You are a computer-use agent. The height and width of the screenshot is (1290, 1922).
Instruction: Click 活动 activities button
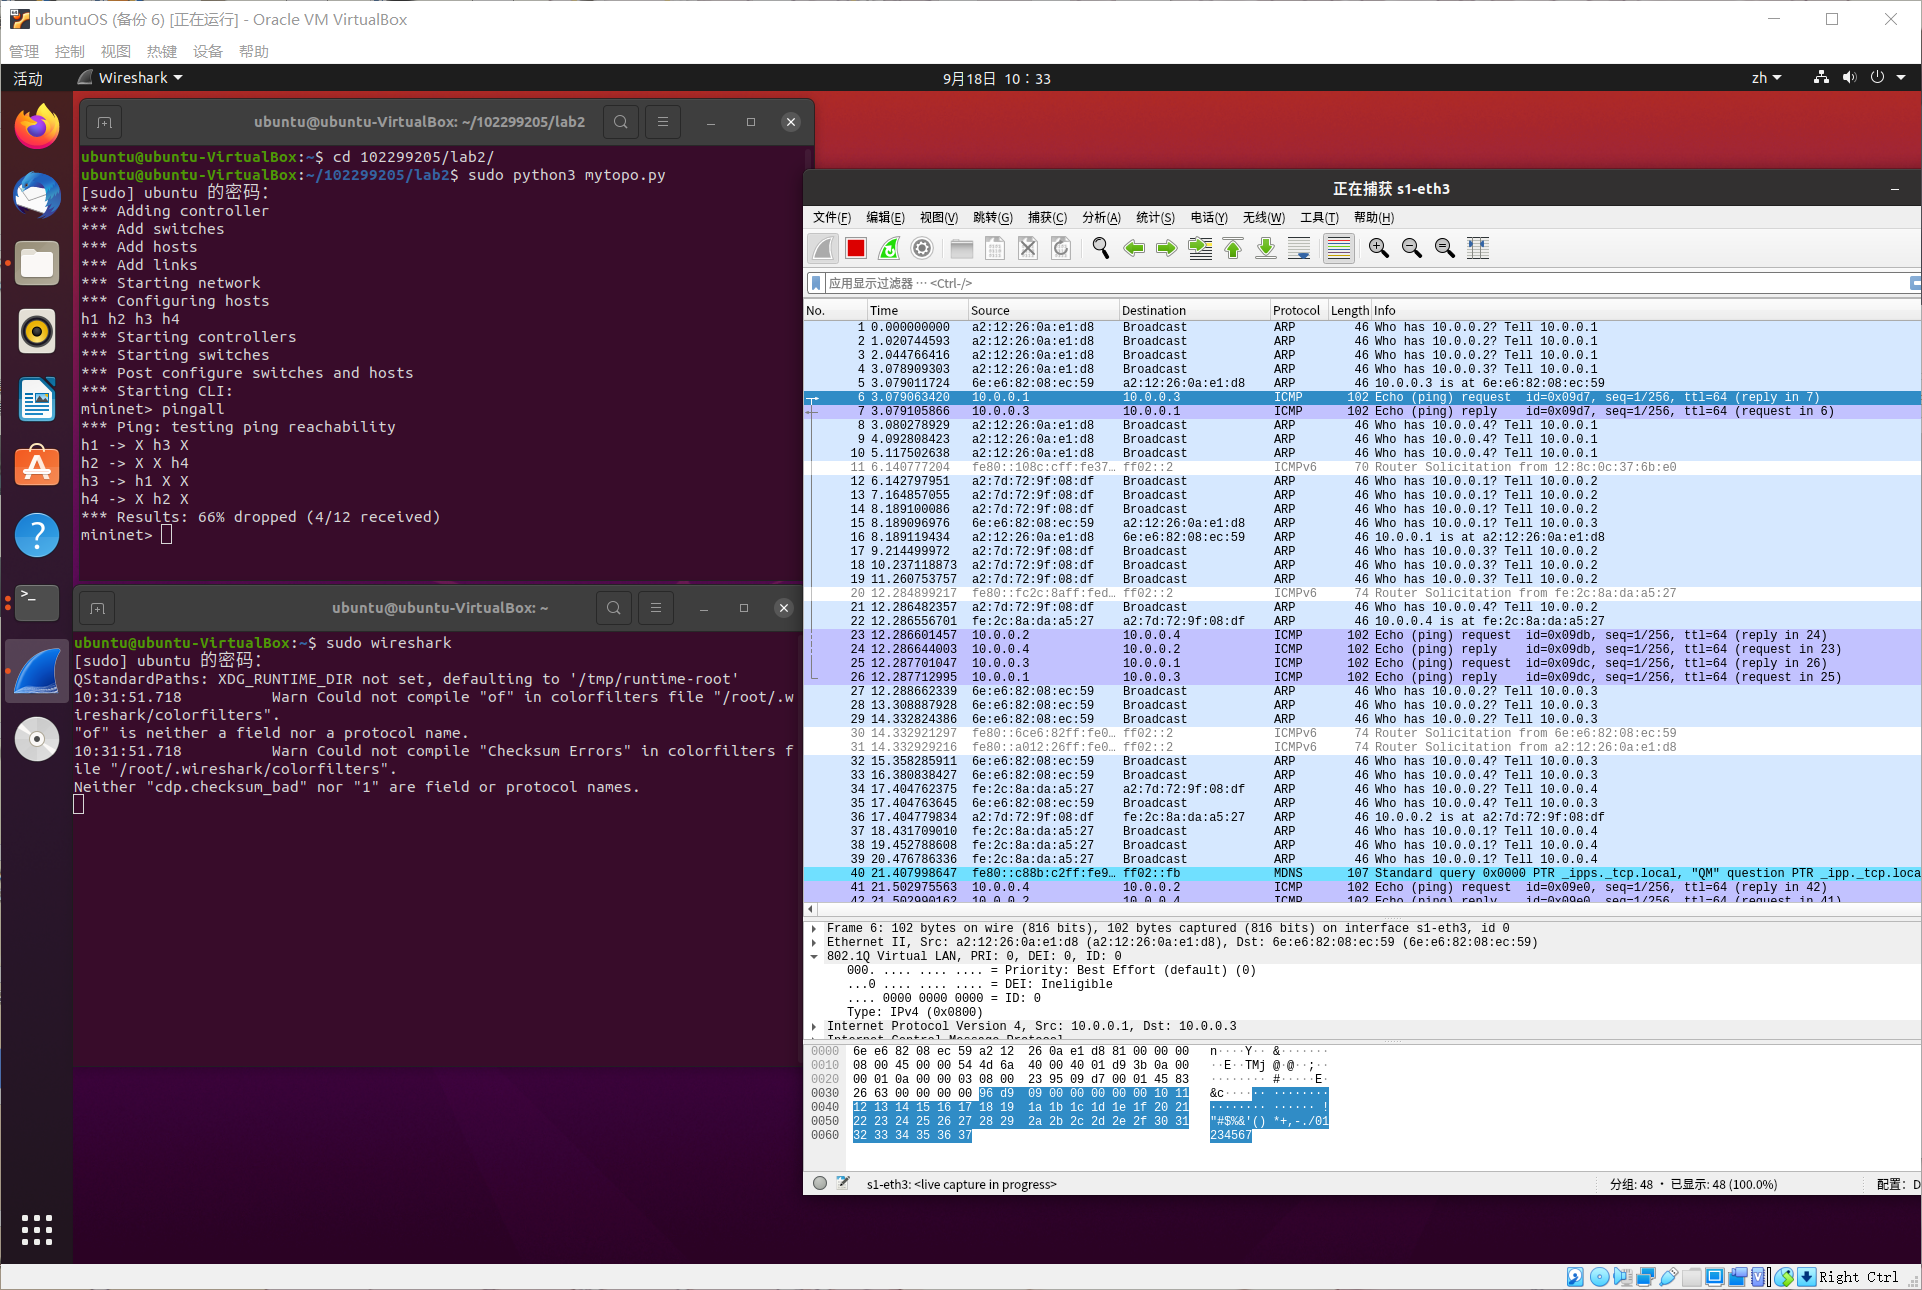[28, 78]
